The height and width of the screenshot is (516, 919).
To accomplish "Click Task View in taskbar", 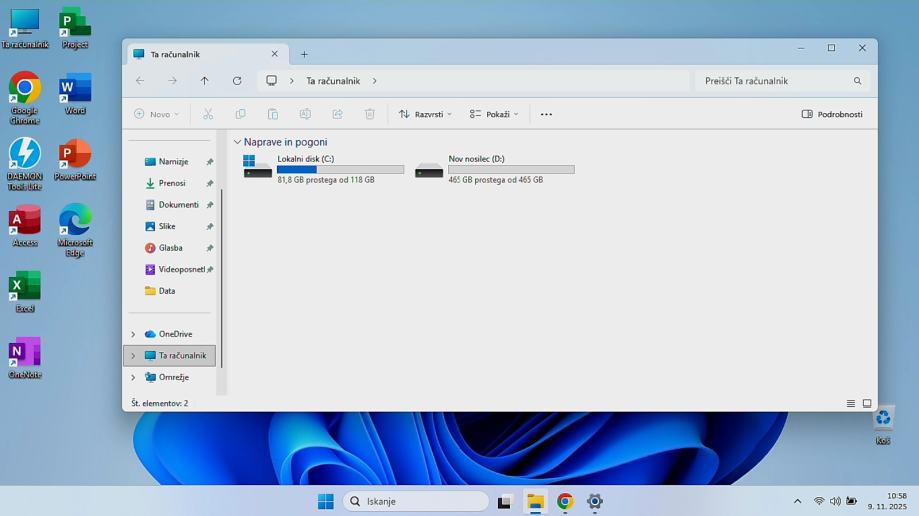I will tap(504, 501).
